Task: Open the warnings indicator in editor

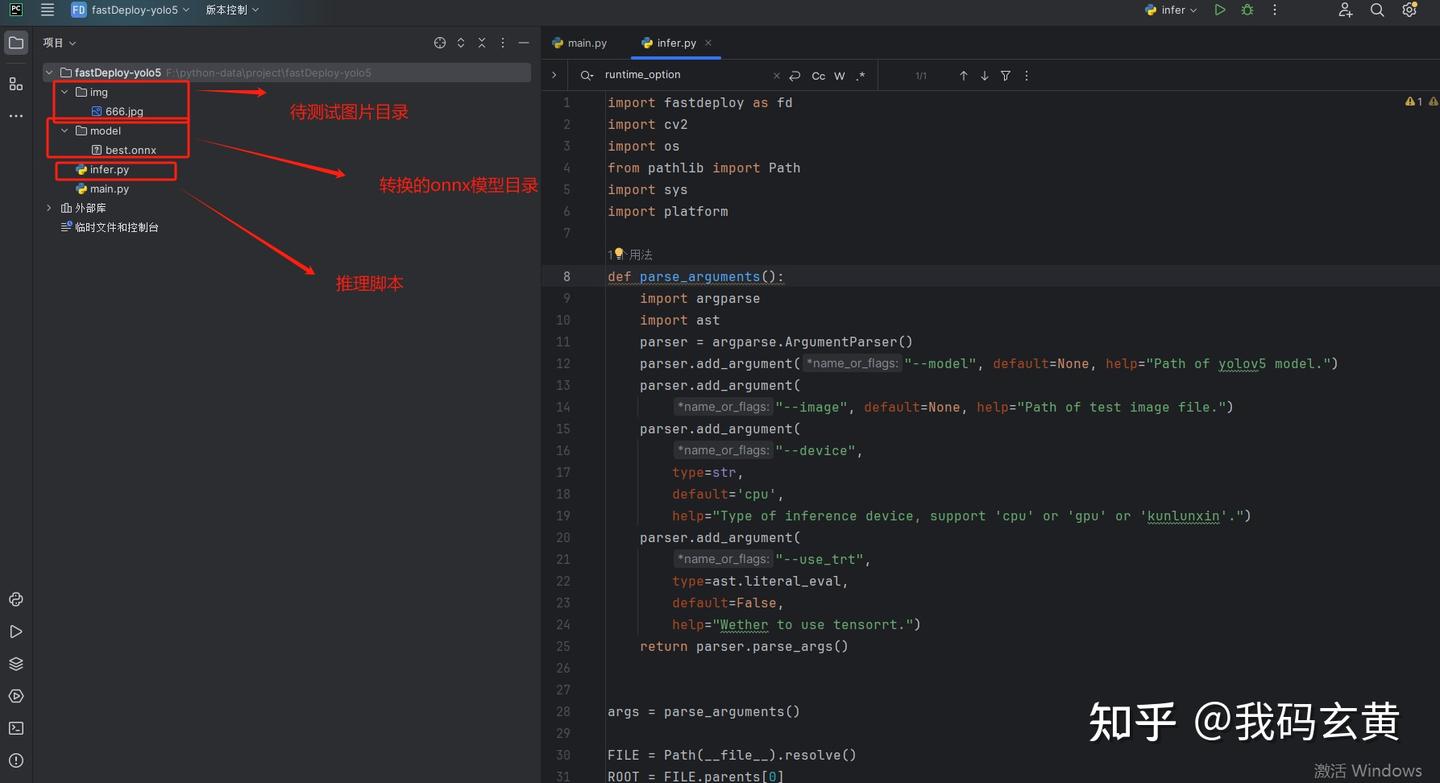Action: [x=1413, y=102]
